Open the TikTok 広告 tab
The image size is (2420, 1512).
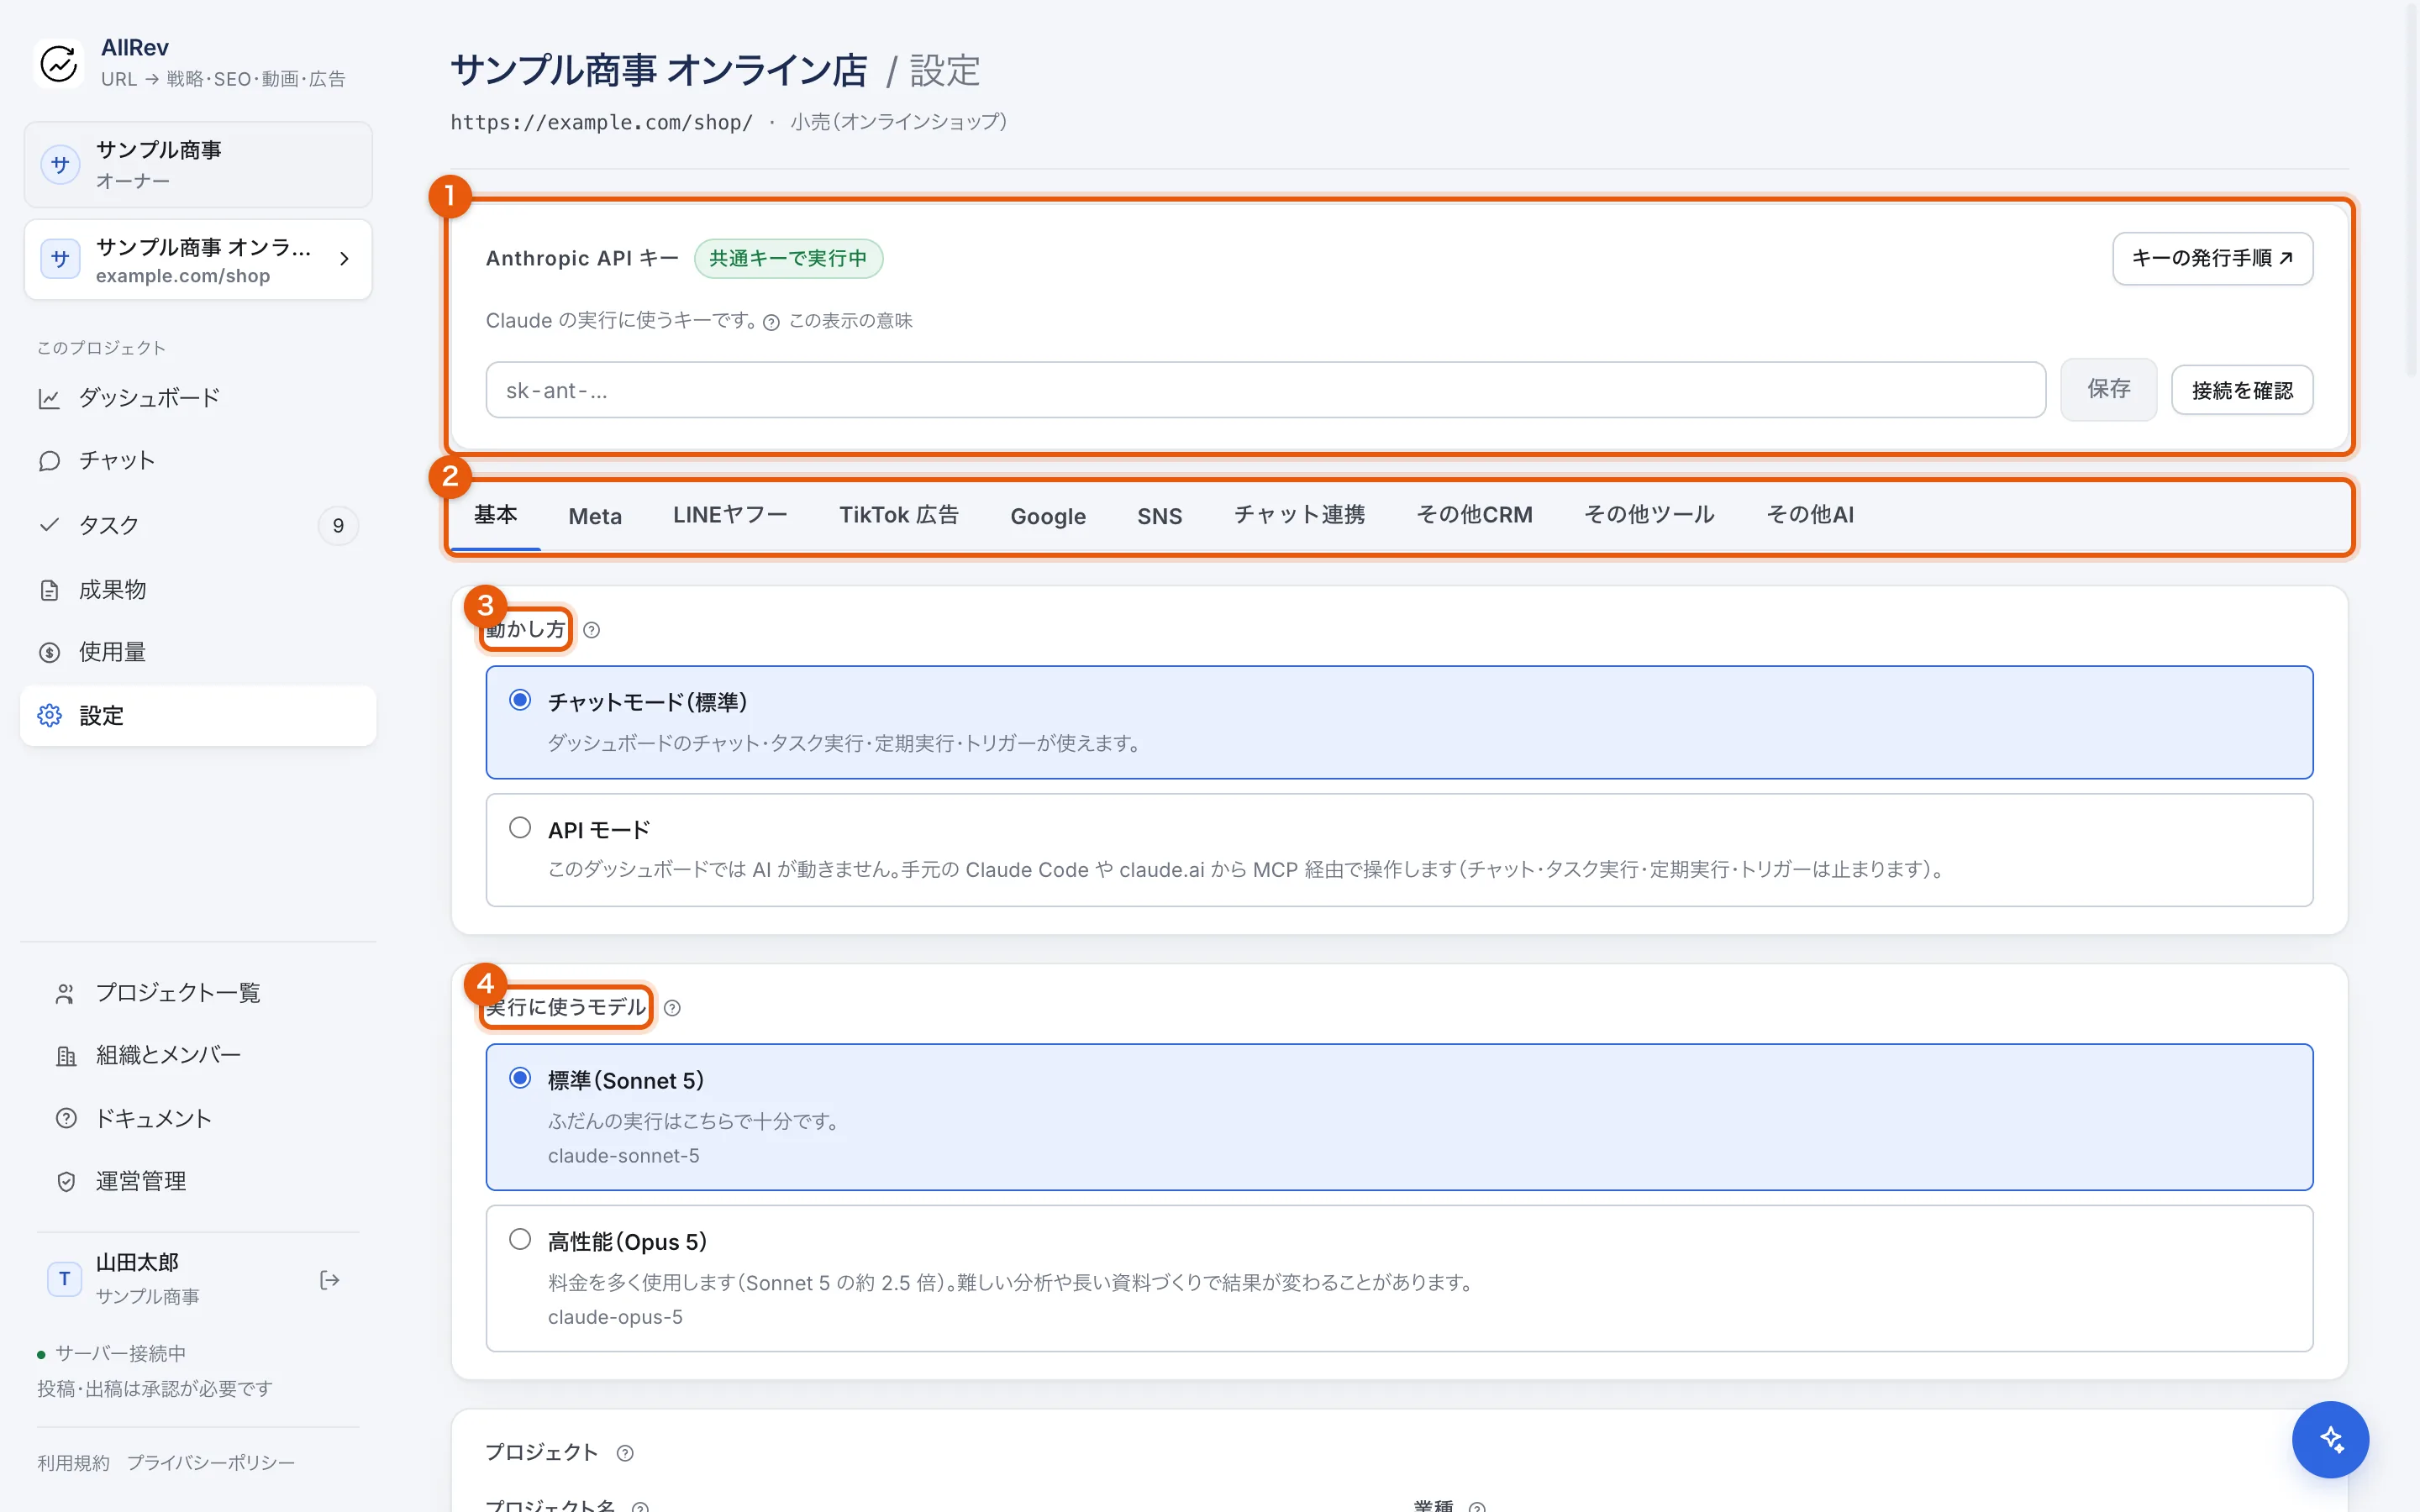coord(899,515)
